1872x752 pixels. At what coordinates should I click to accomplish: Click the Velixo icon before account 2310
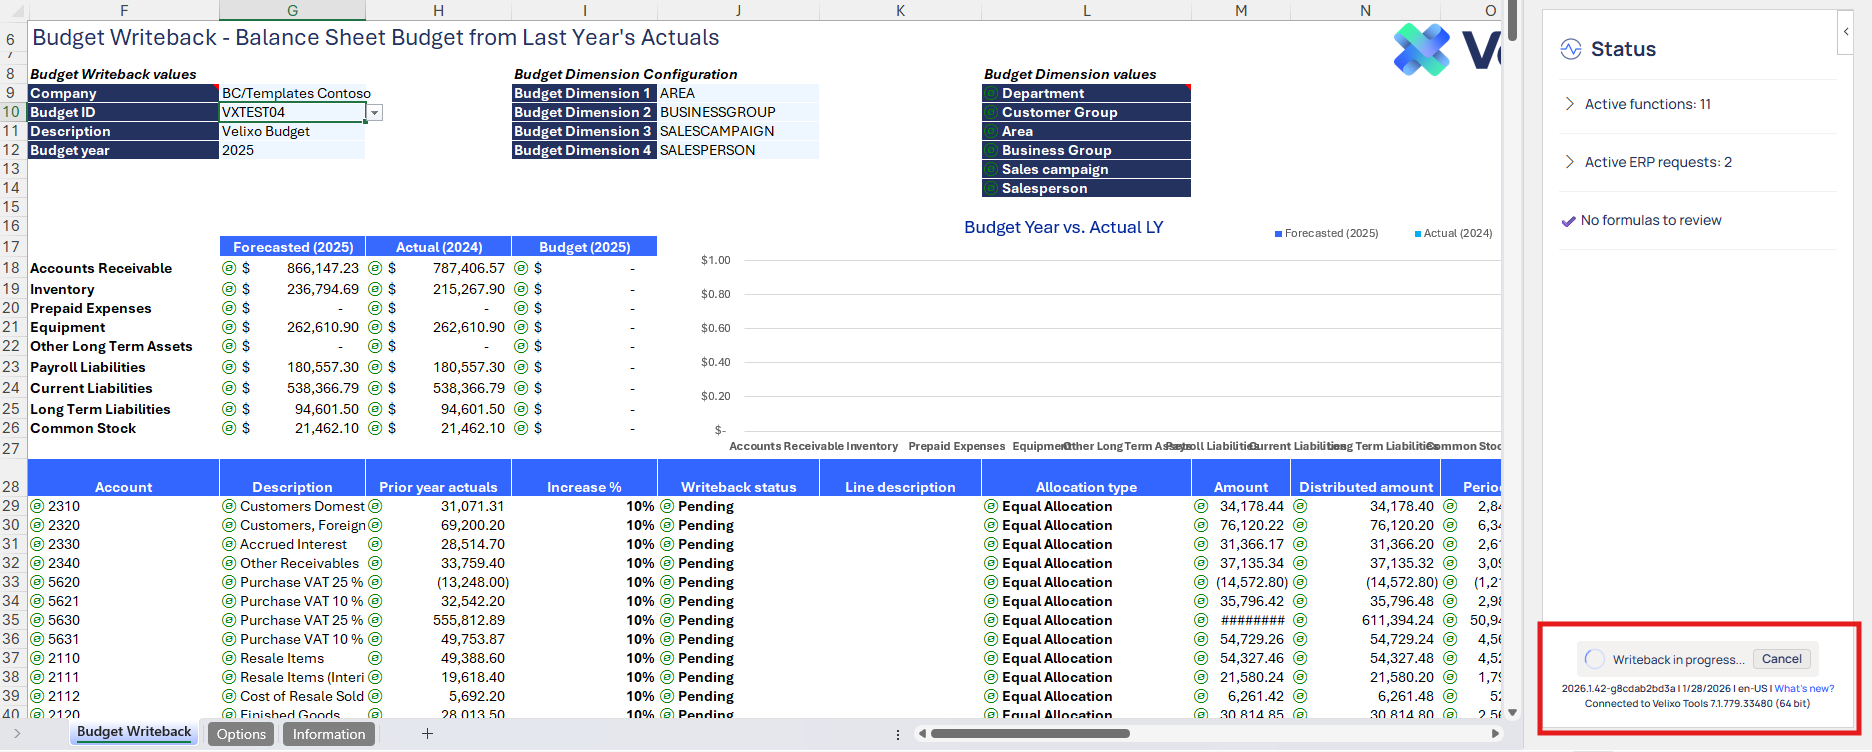(x=37, y=506)
